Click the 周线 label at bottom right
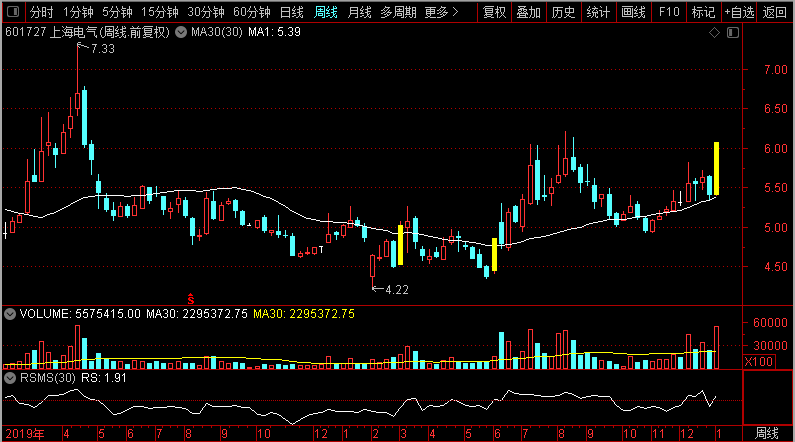 767,433
